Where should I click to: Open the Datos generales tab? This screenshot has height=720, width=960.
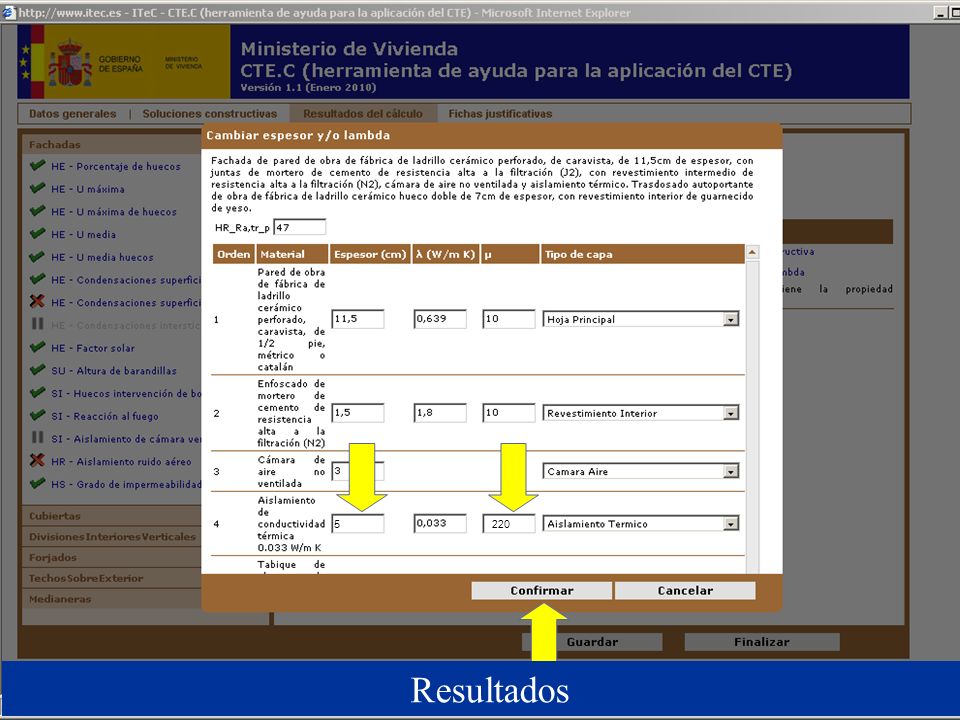(72, 113)
